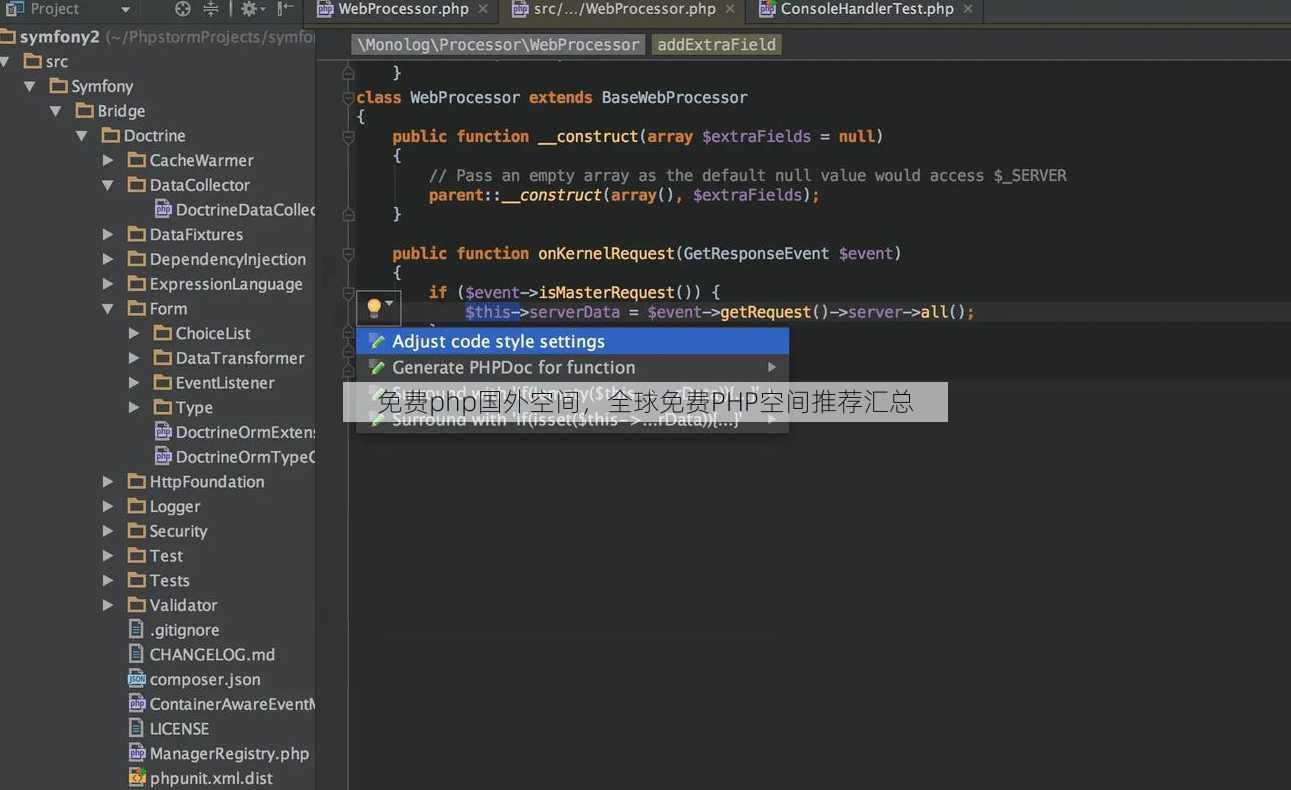Click the Project panel title
The width and height of the screenshot is (1291, 790).
tap(55, 9)
